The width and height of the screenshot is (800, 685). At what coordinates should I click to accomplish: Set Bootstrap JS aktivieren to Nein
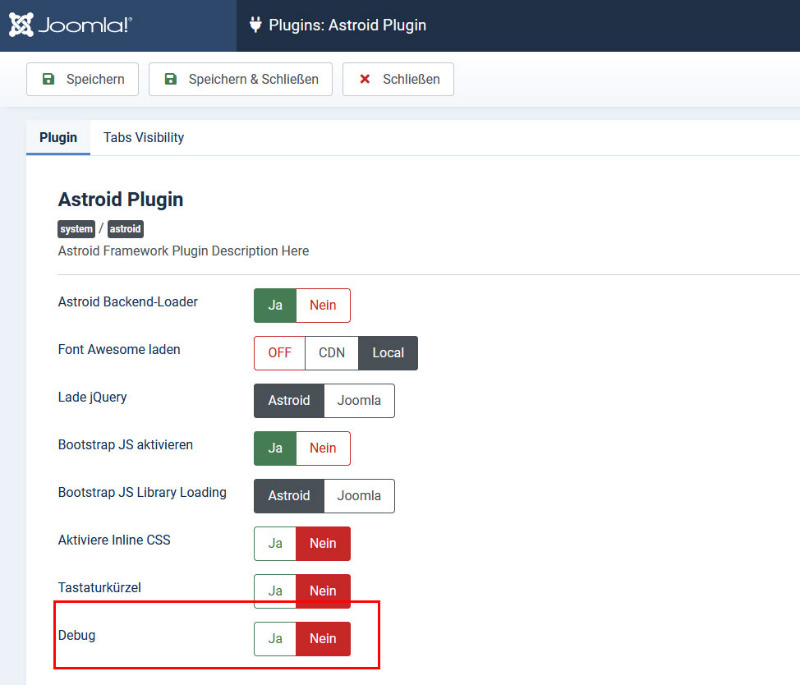pyautogui.click(x=323, y=448)
